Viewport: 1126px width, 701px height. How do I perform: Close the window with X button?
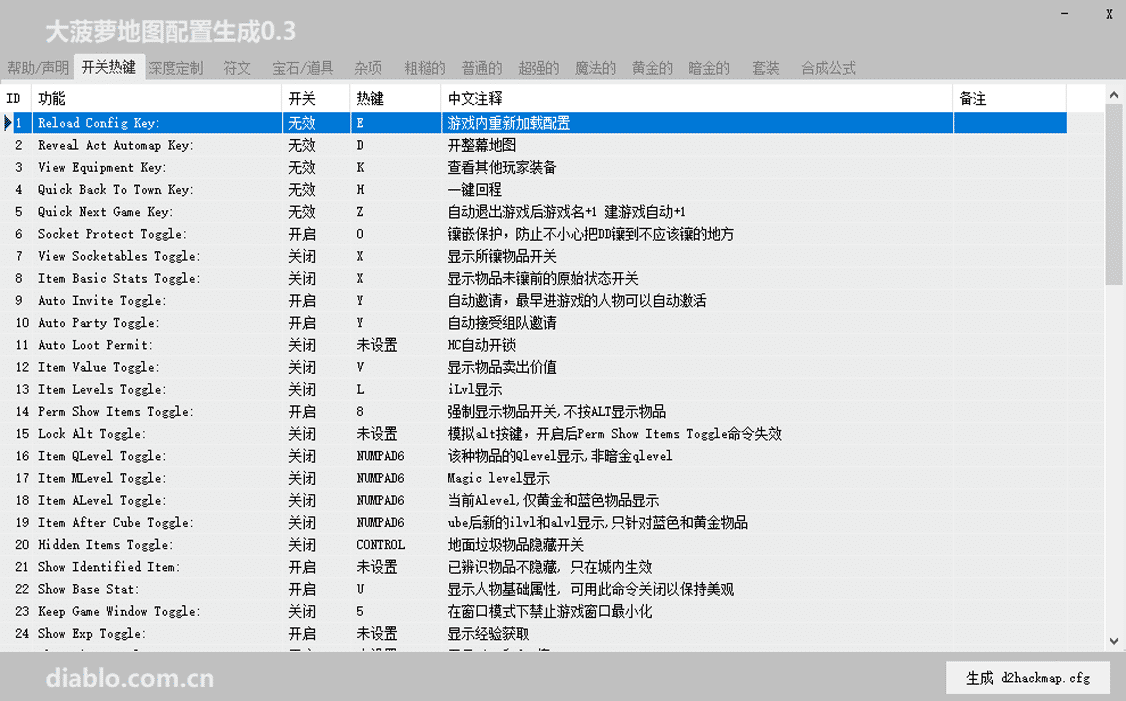[1109, 14]
